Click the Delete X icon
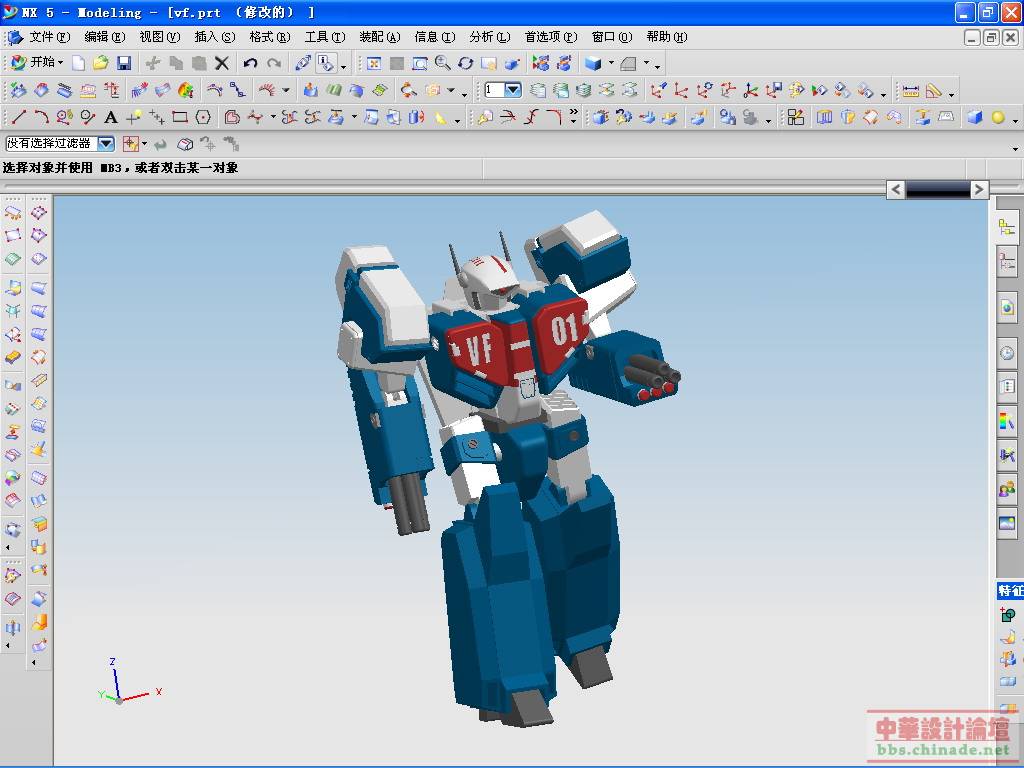 [x=222, y=63]
